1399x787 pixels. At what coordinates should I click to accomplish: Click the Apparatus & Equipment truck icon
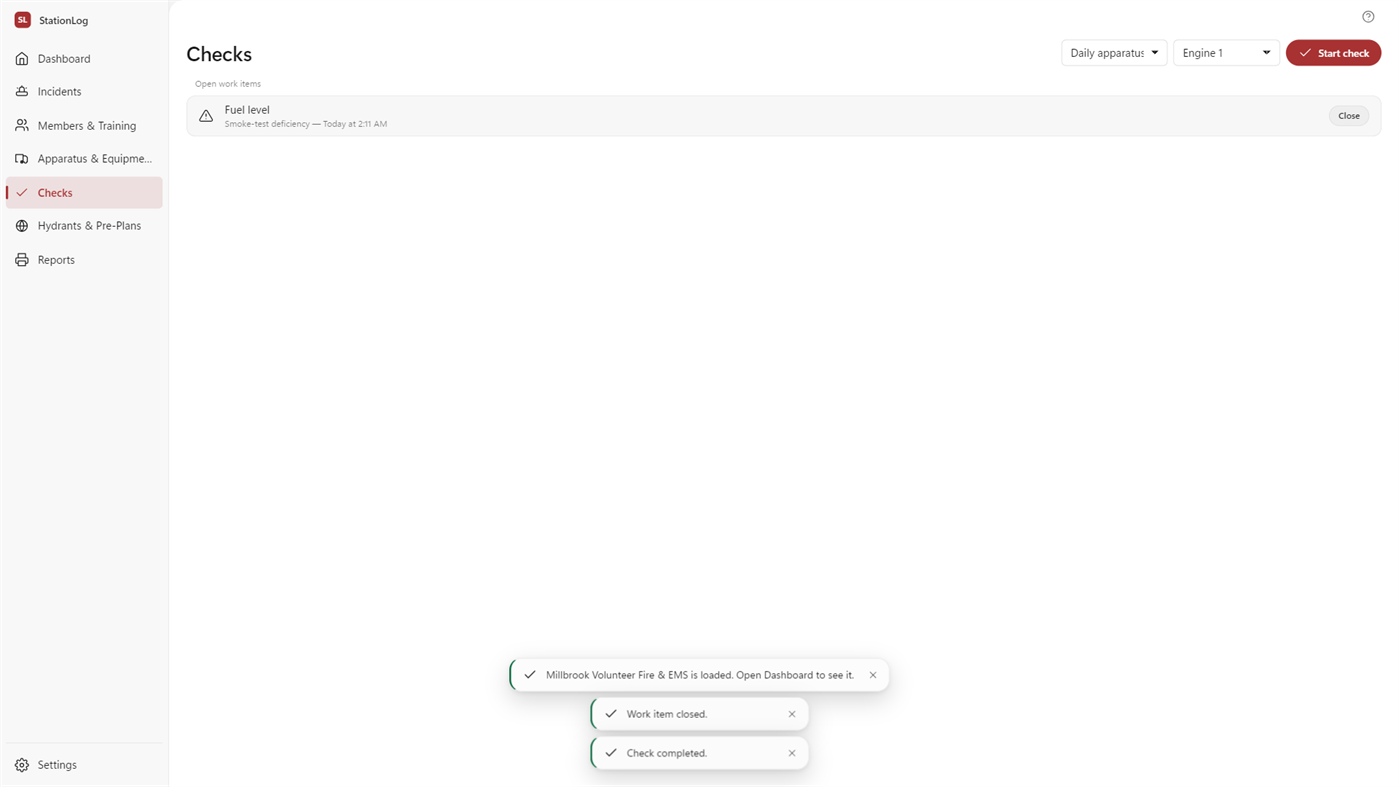(x=22, y=159)
